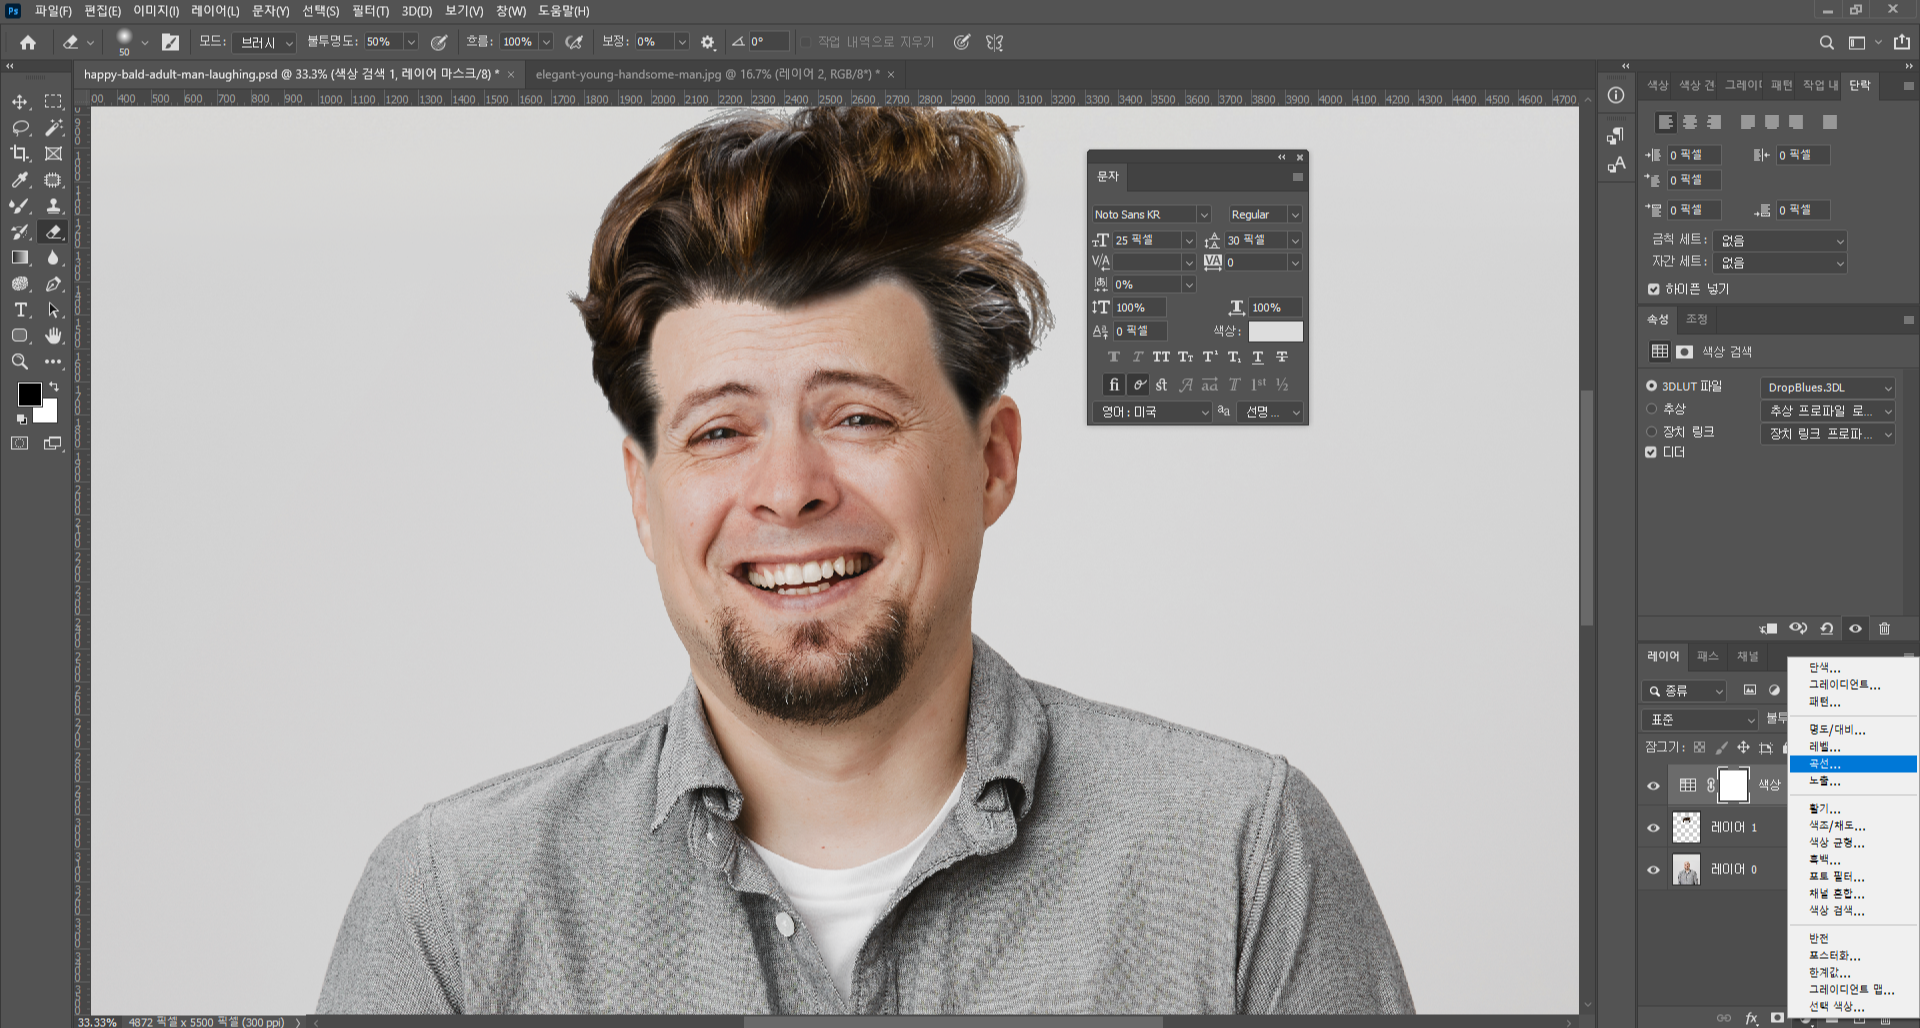Select the Brush tool in toolbox

click(20, 206)
